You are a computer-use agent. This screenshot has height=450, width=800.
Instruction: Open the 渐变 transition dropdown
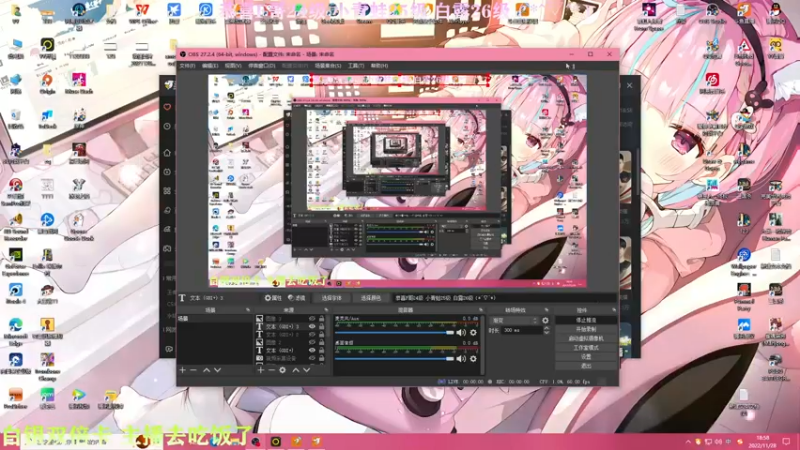(514, 320)
